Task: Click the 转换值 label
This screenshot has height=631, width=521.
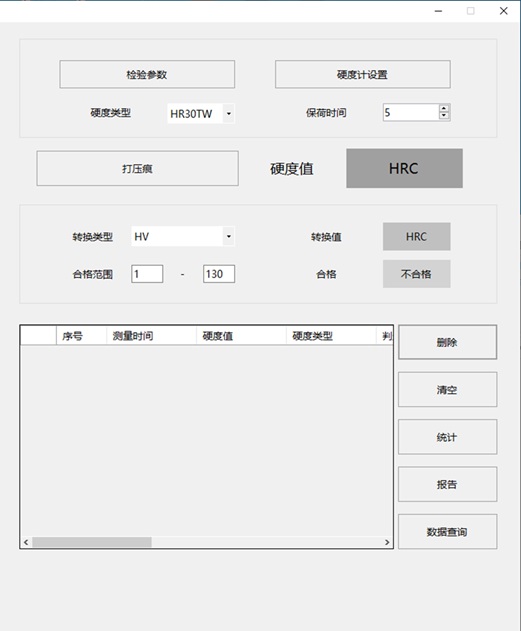Action: [326, 237]
